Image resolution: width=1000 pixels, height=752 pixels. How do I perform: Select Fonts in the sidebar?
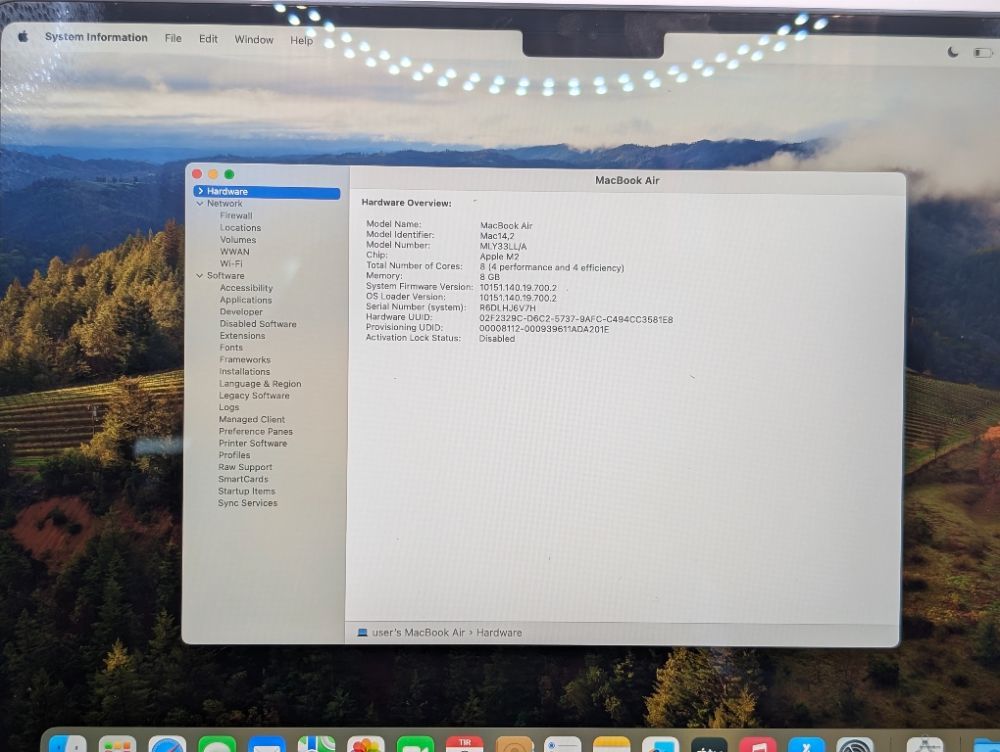(231, 348)
